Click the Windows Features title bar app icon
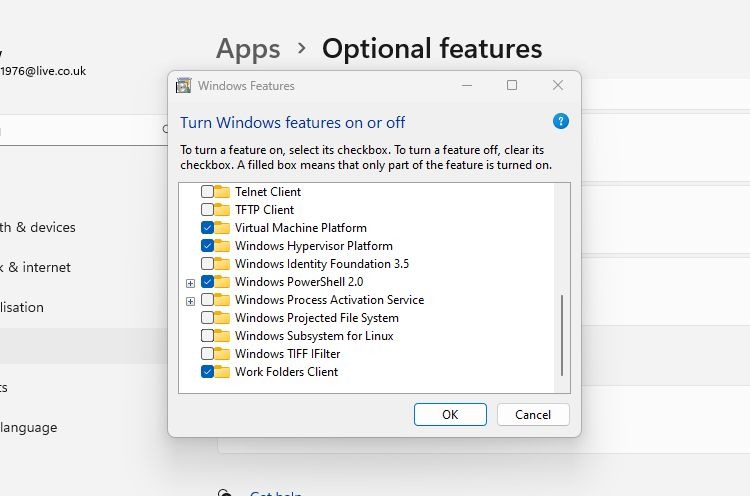 [184, 86]
